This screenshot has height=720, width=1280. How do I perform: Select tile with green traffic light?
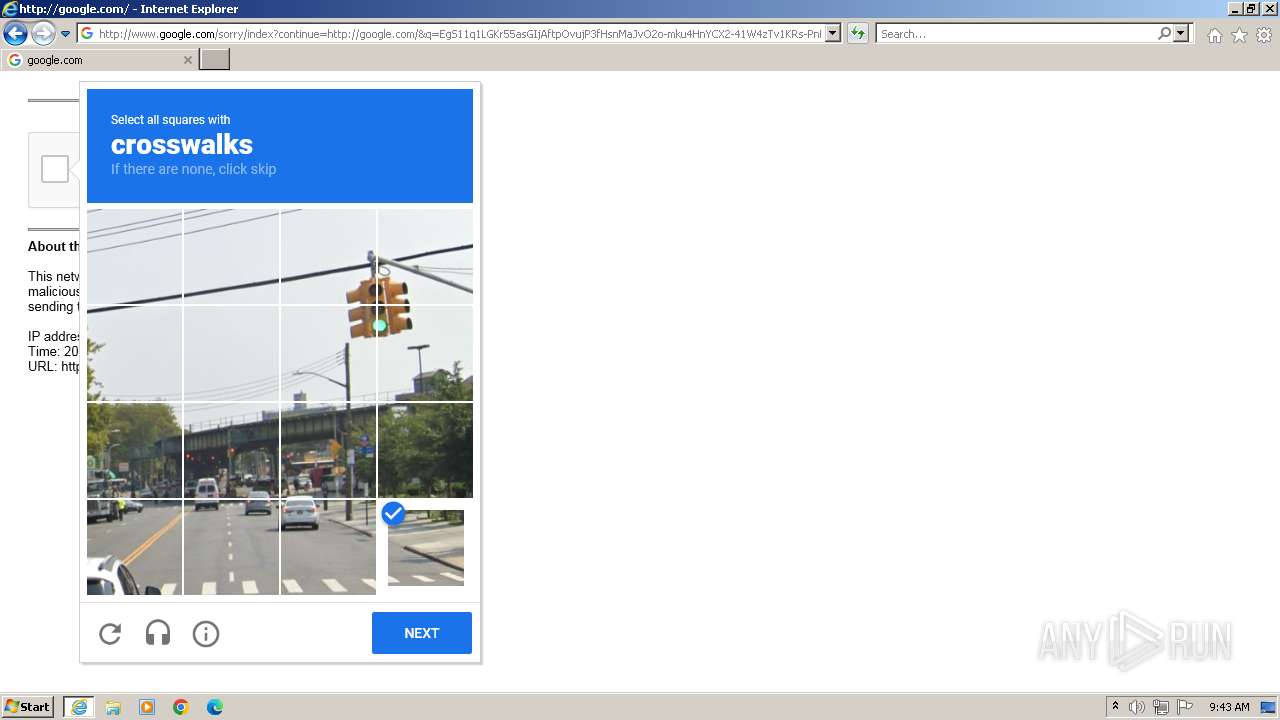click(x=426, y=353)
